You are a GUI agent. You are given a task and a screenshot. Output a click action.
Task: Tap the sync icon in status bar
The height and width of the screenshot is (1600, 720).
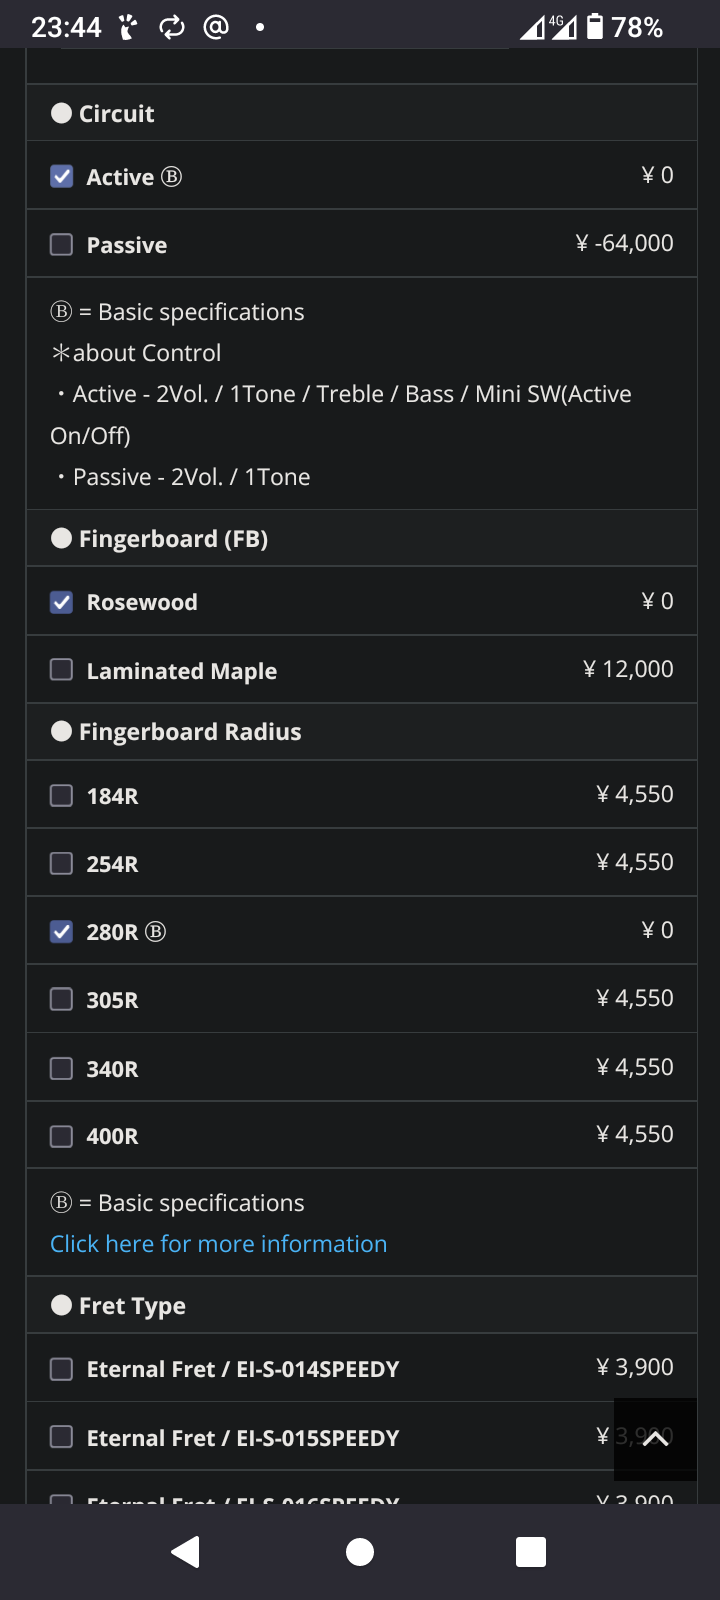[x=172, y=27]
